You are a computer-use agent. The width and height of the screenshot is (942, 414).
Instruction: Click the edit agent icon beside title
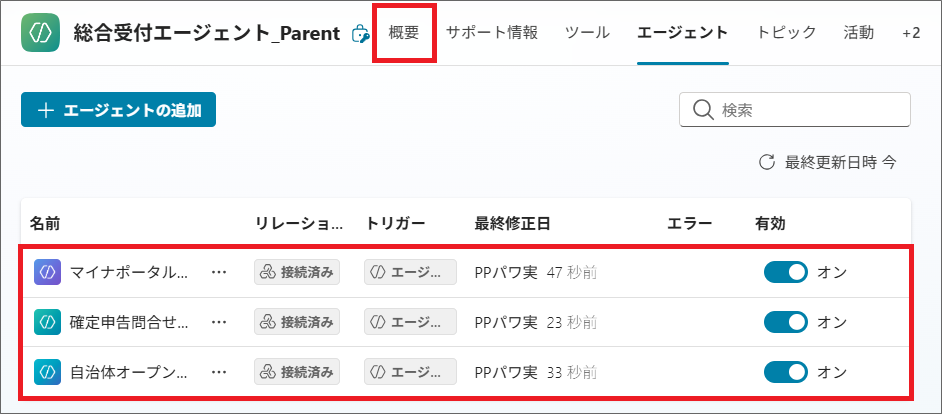360,35
